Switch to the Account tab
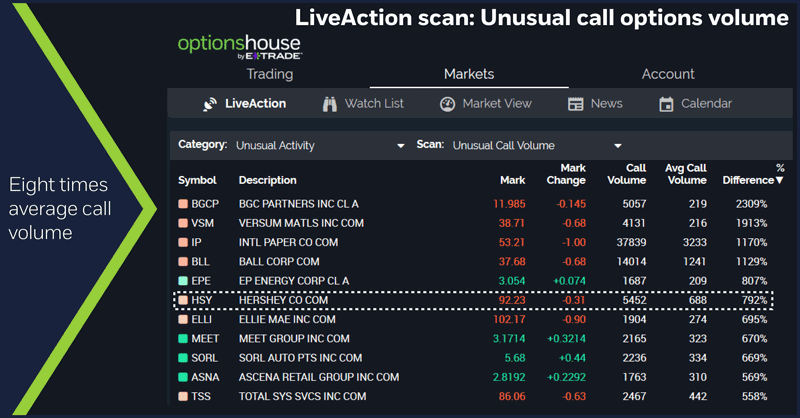 click(668, 74)
